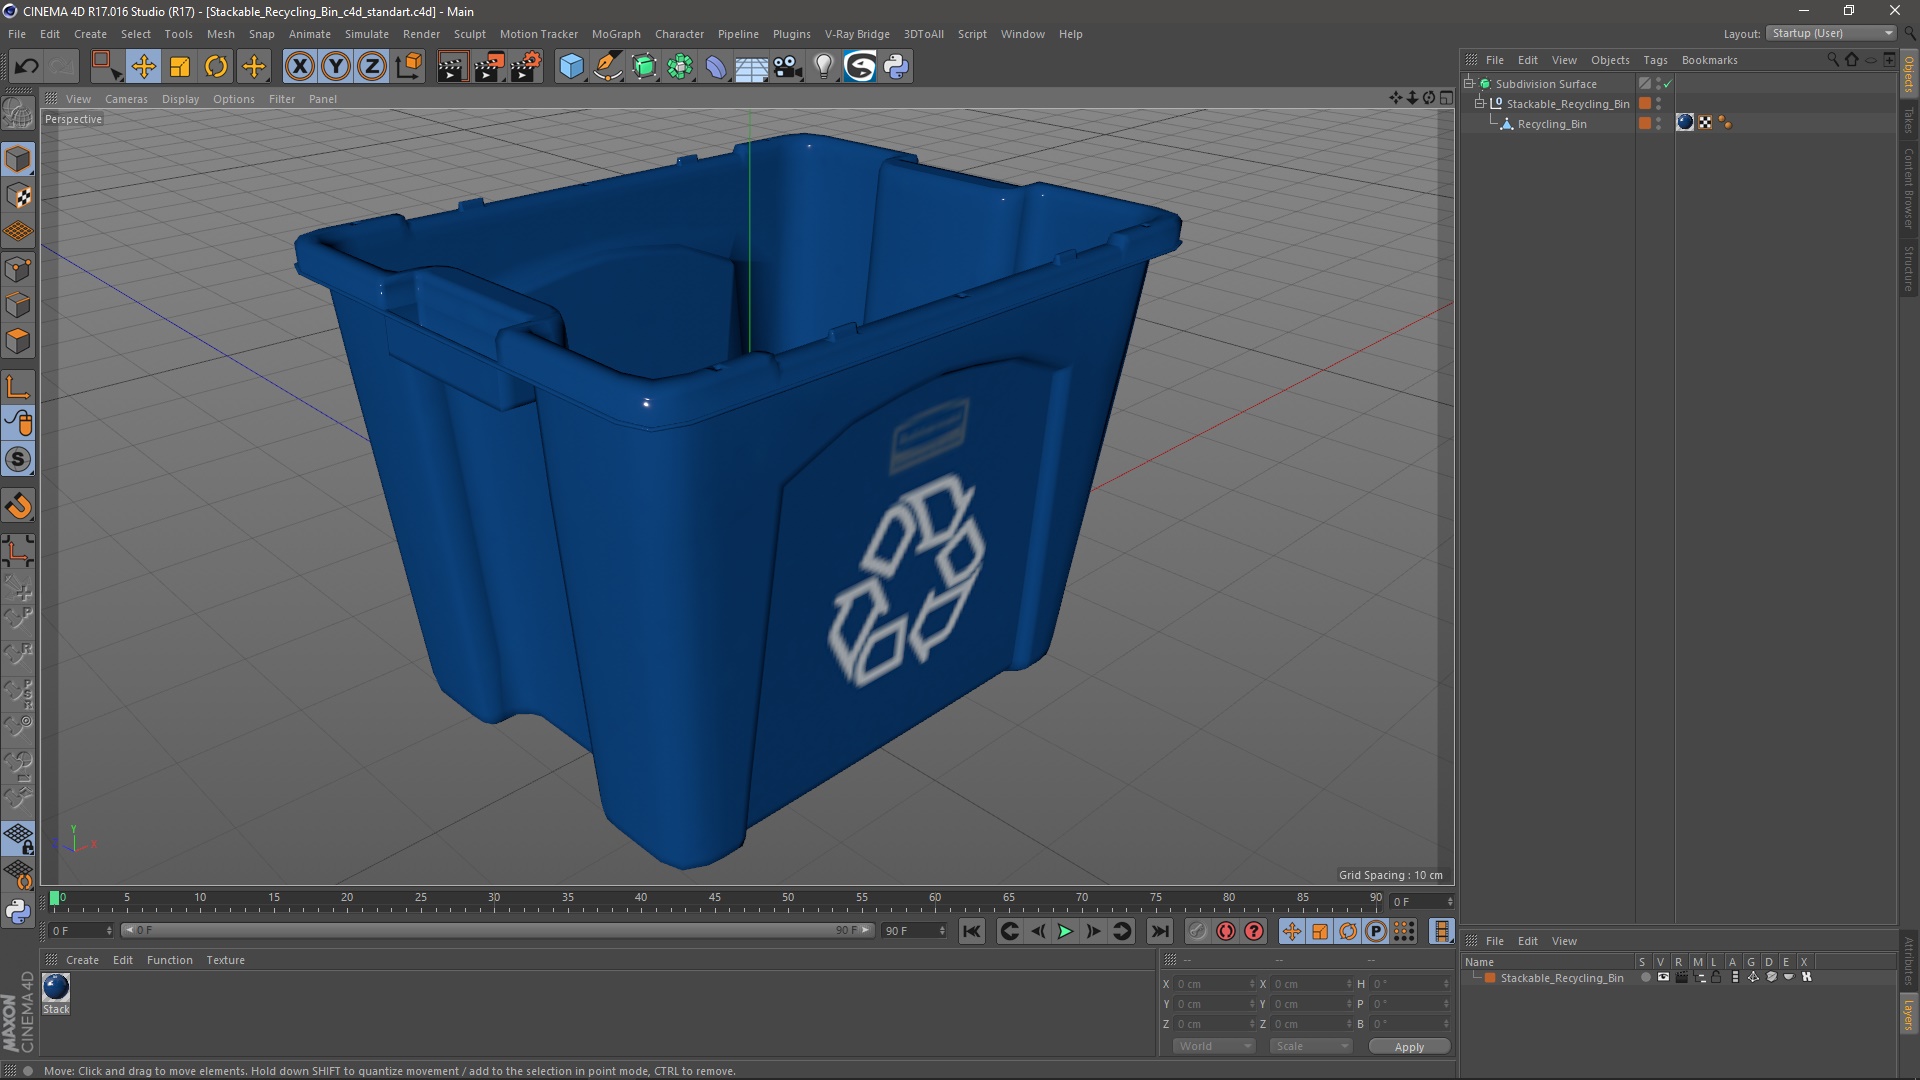Open the Simulate menu
Viewport: 1920px width, 1080px height.
click(366, 34)
